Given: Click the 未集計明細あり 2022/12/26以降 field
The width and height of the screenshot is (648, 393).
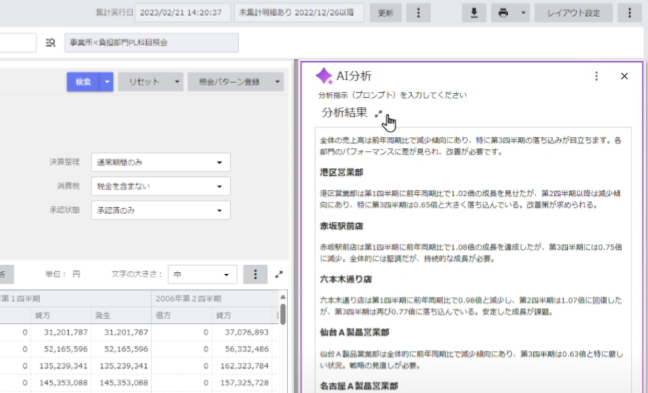Looking at the screenshot, I should pyautogui.click(x=299, y=13).
